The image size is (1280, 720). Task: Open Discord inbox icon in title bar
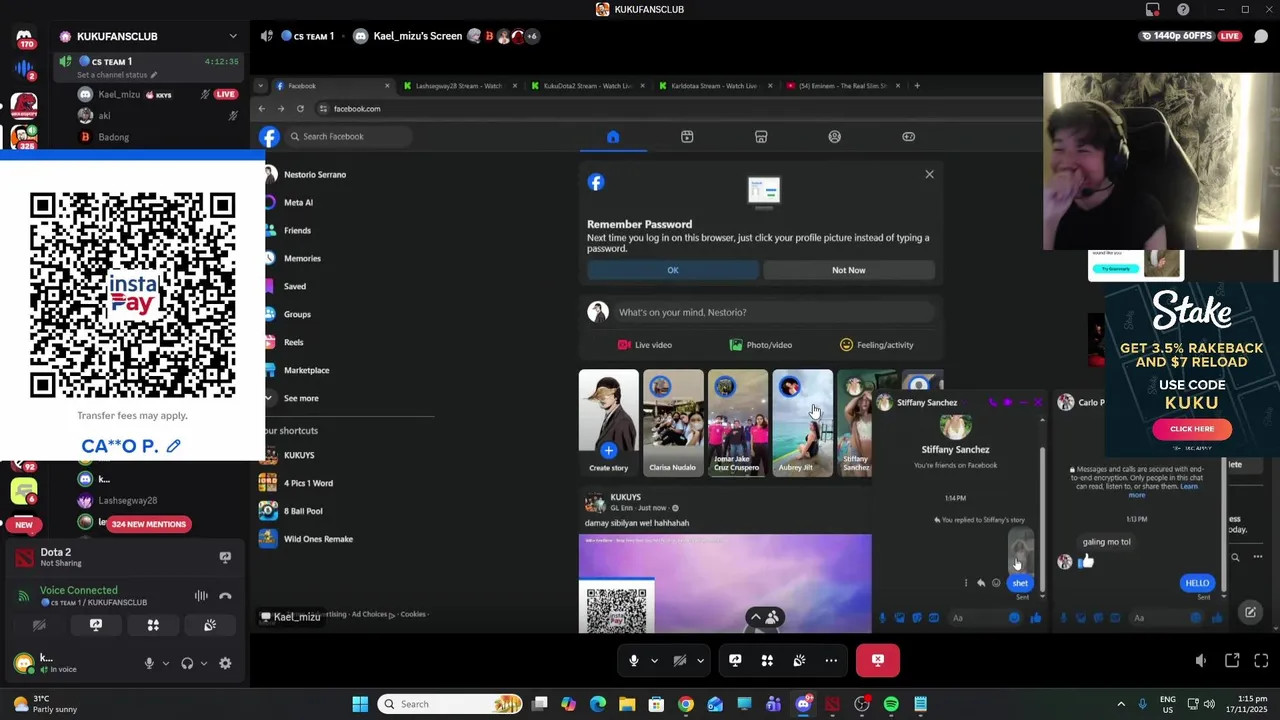point(1153,9)
